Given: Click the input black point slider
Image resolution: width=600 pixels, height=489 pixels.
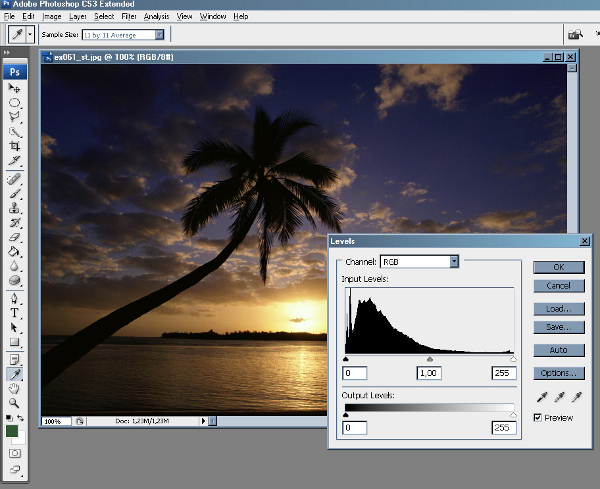Looking at the screenshot, I should (346, 359).
